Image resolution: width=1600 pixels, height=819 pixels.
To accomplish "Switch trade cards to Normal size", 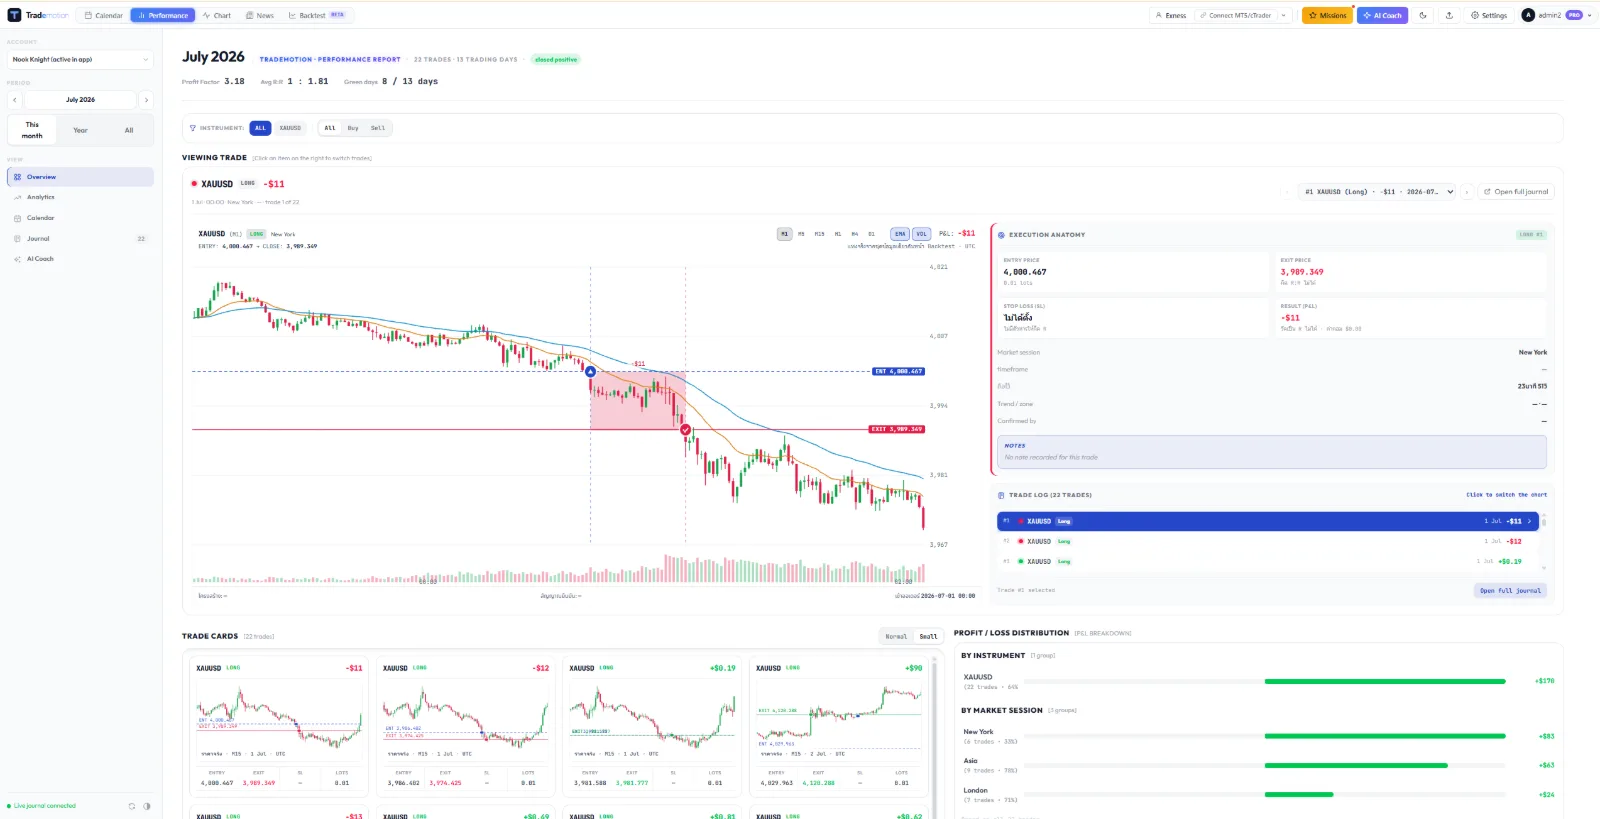I will tap(896, 637).
